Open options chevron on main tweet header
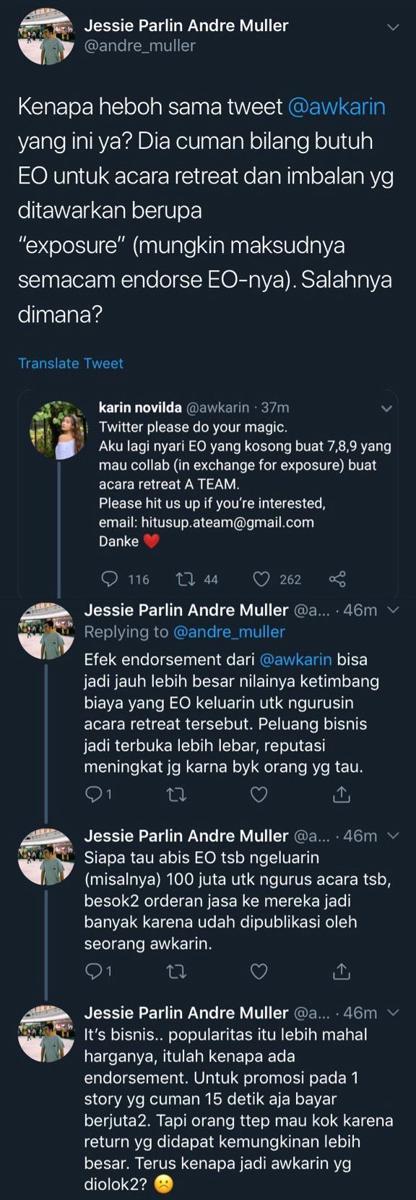Viewport: 416px width, 1200px height. point(392,28)
